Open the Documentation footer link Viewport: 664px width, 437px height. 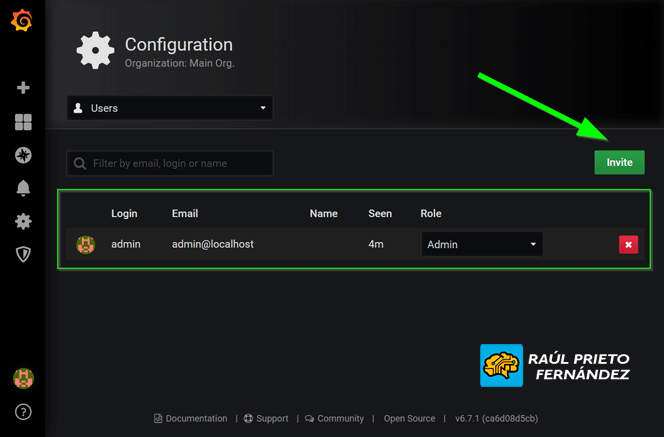(193, 418)
